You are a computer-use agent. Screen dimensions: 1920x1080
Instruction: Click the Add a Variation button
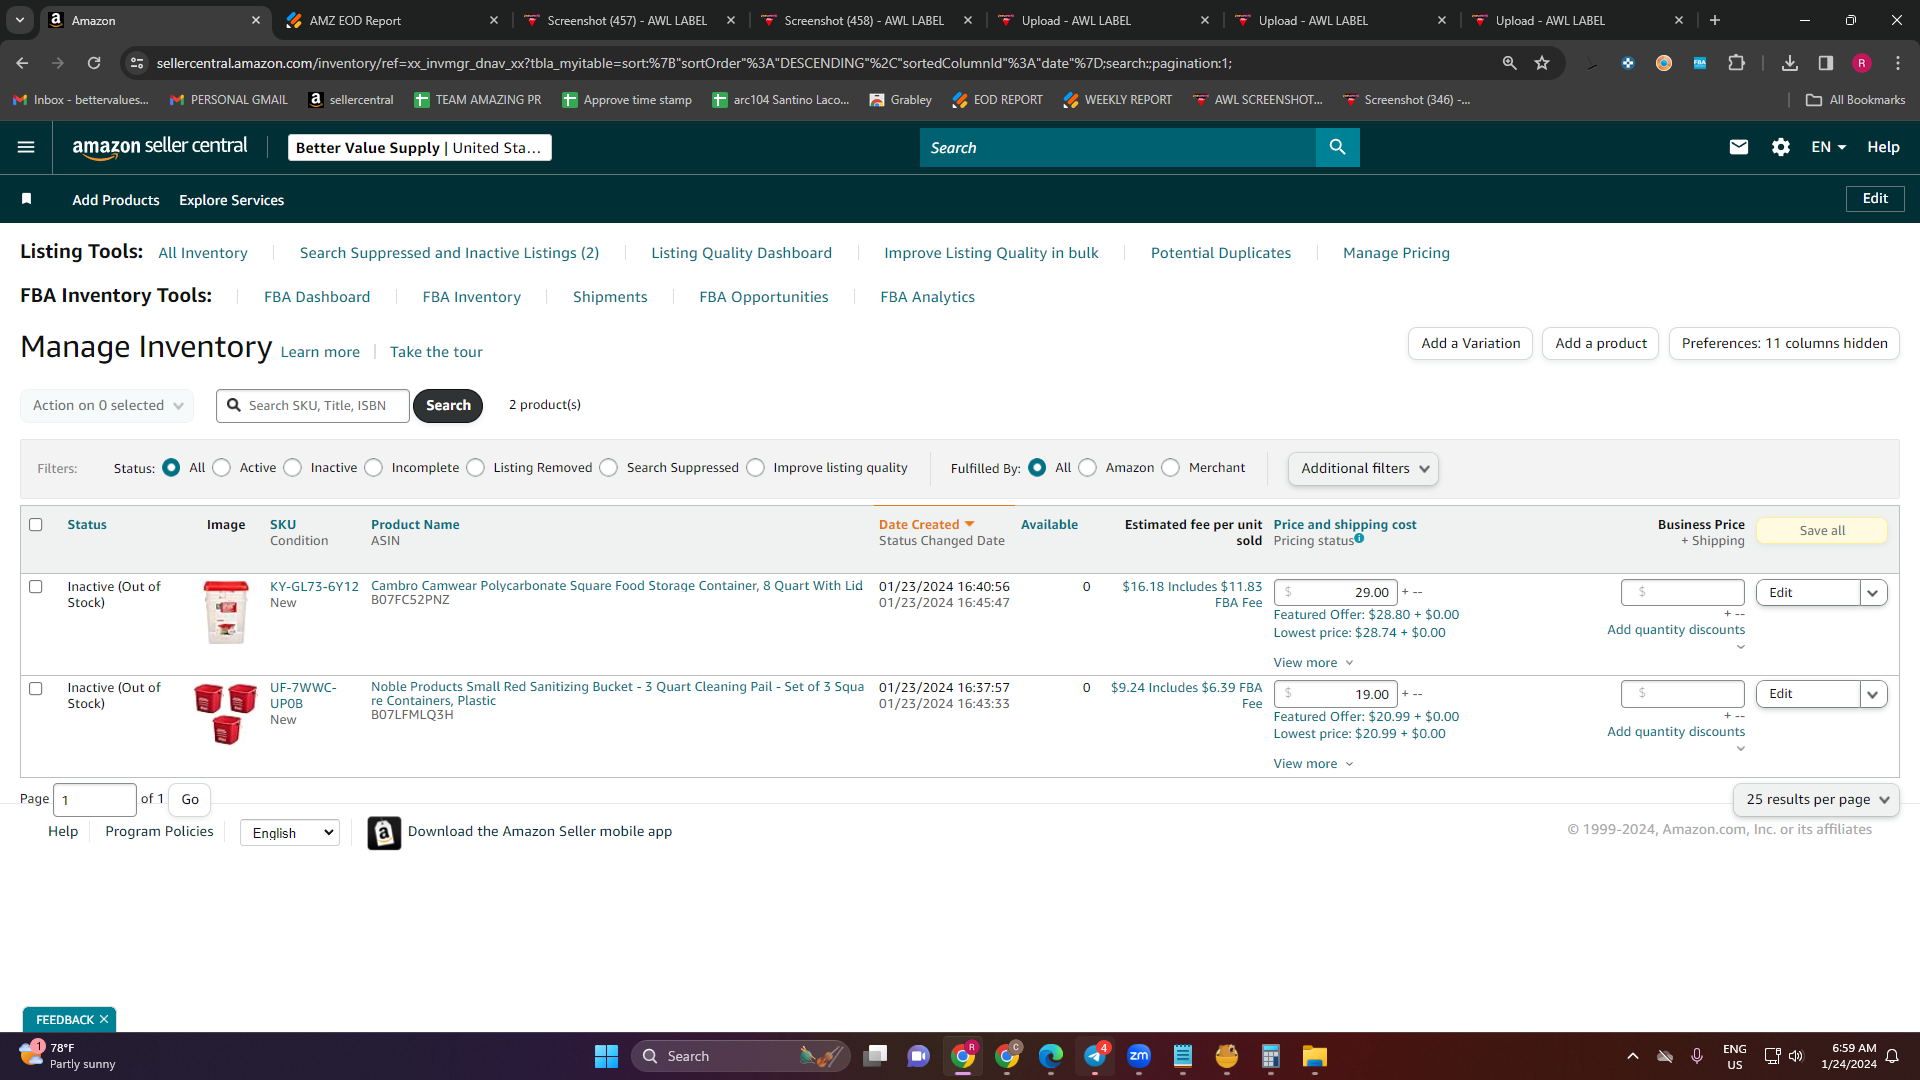point(1470,344)
